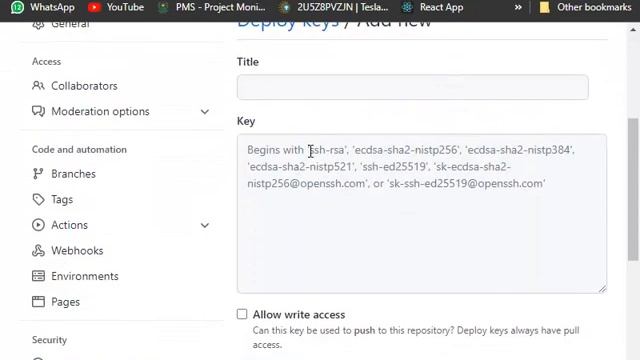Open Tags settings page

(x=62, y=200)
